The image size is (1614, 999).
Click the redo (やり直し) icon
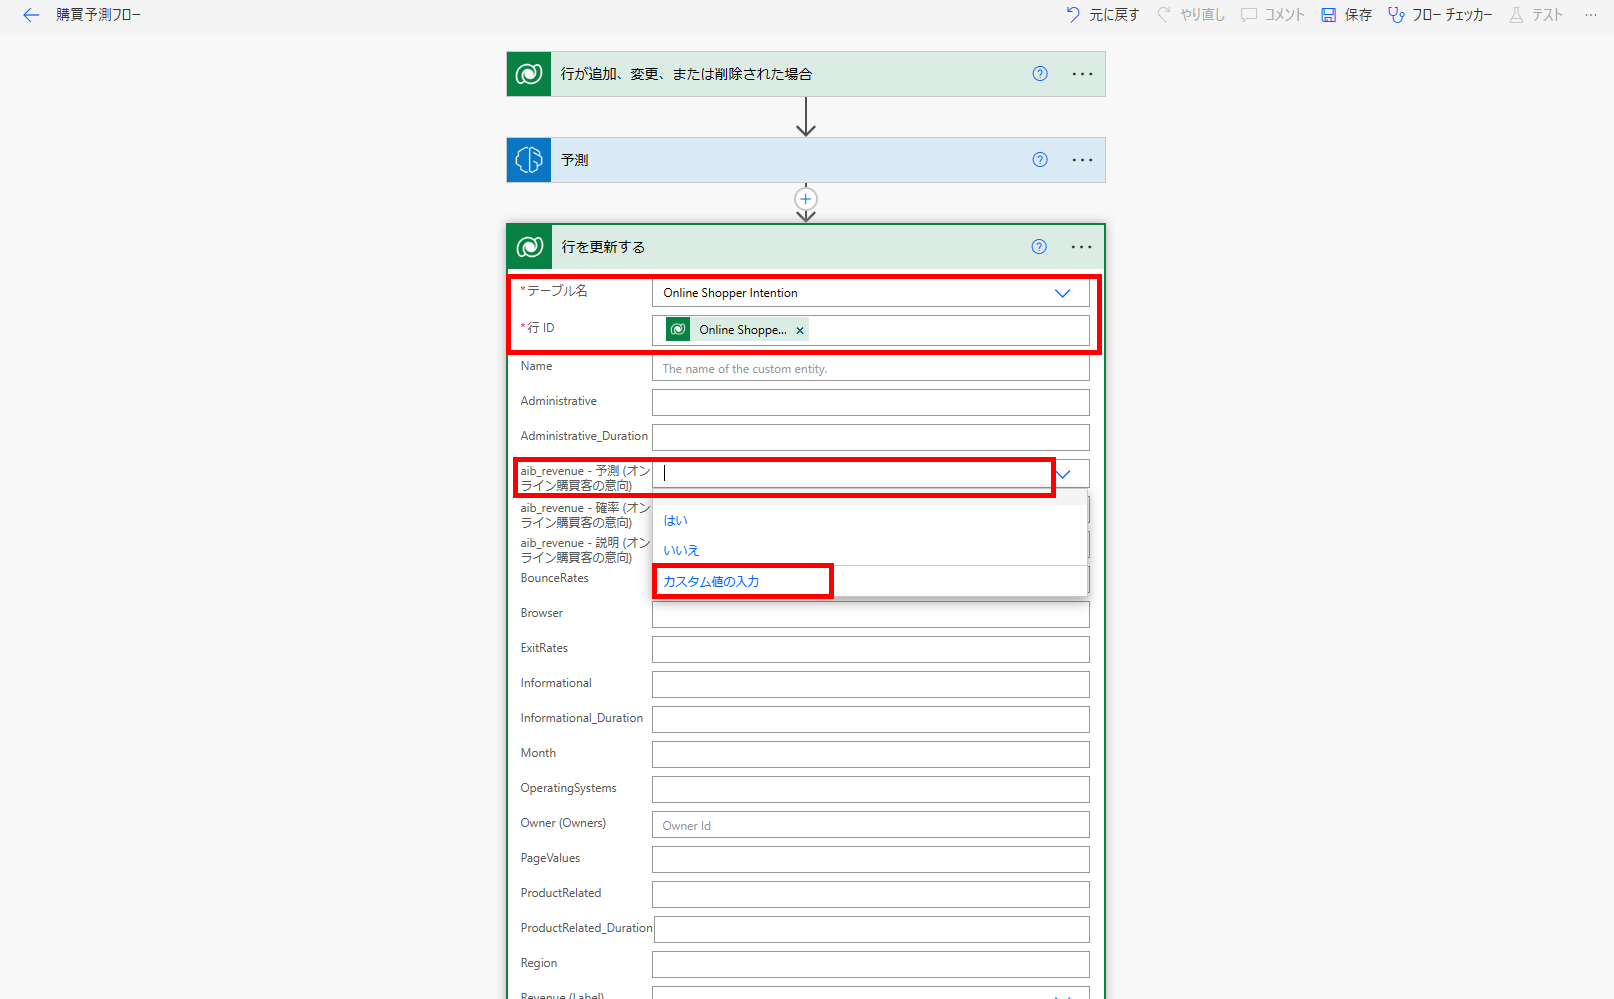(1164, 15)
